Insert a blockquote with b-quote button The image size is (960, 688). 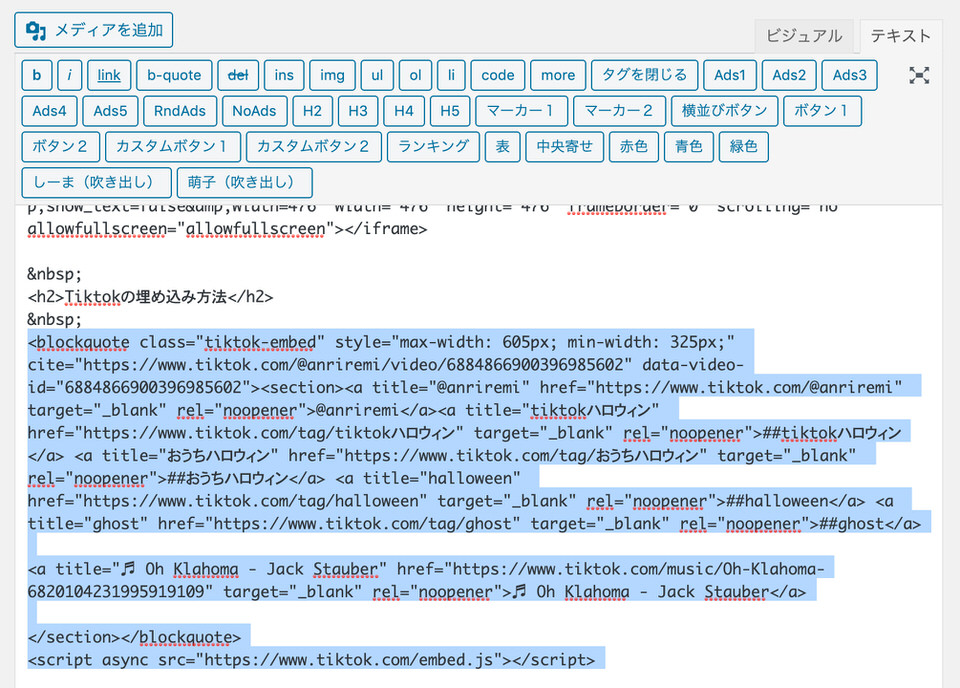[174, 75]
